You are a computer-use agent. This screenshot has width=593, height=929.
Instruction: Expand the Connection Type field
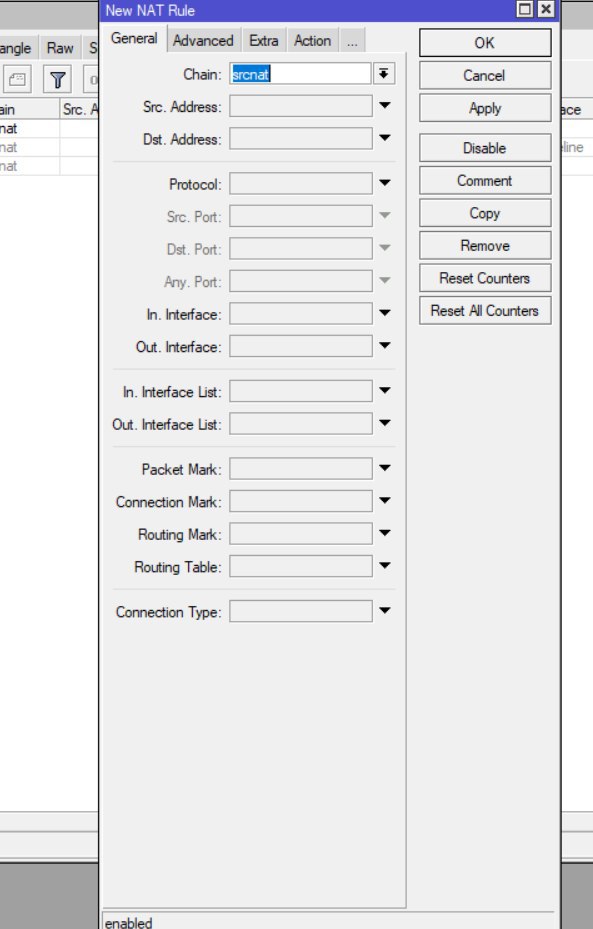click(x=384, y=611)
